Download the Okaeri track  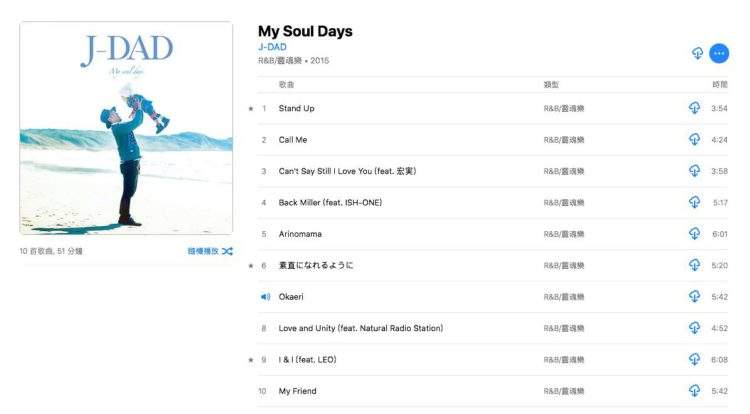tap(694, 296)
